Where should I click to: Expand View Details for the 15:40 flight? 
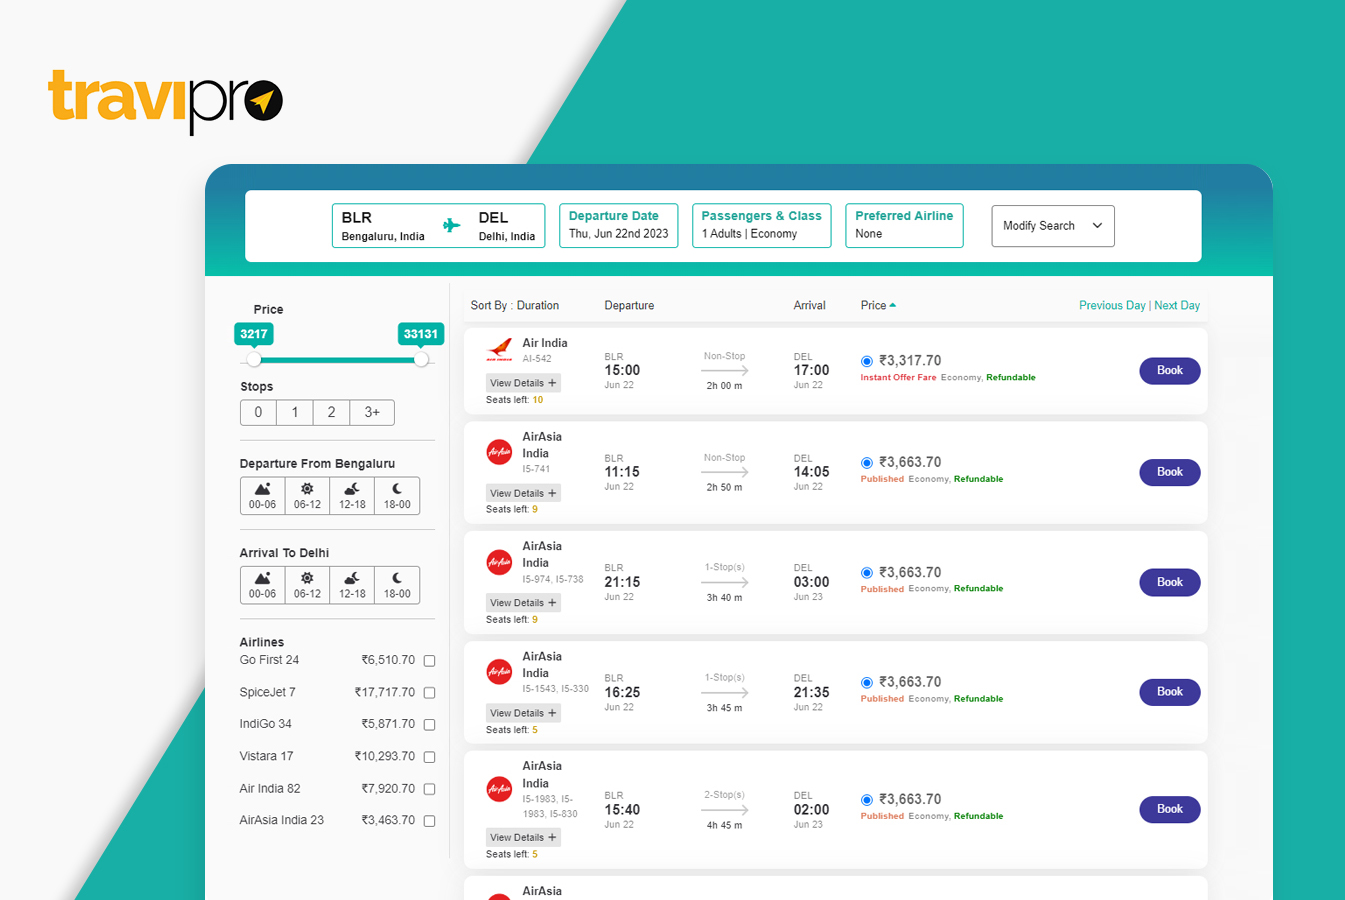[523, 838]
